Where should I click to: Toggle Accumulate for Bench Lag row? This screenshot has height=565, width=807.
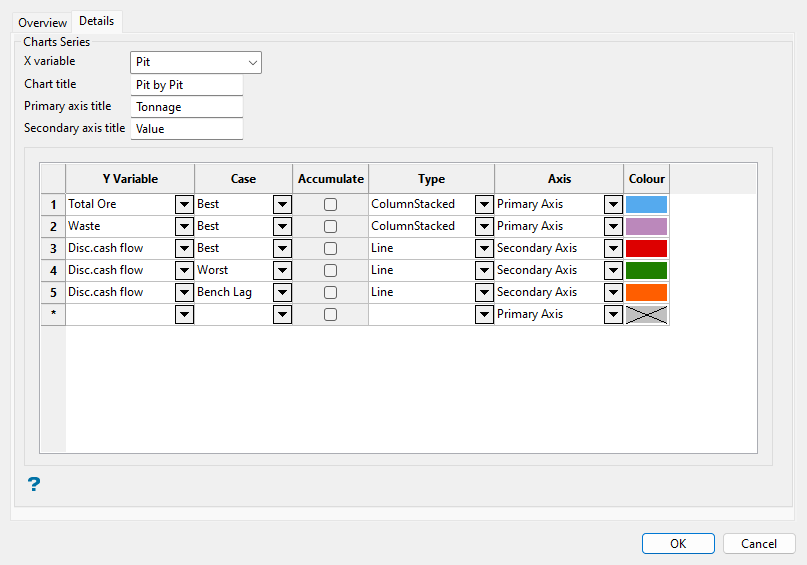[330, 292]
